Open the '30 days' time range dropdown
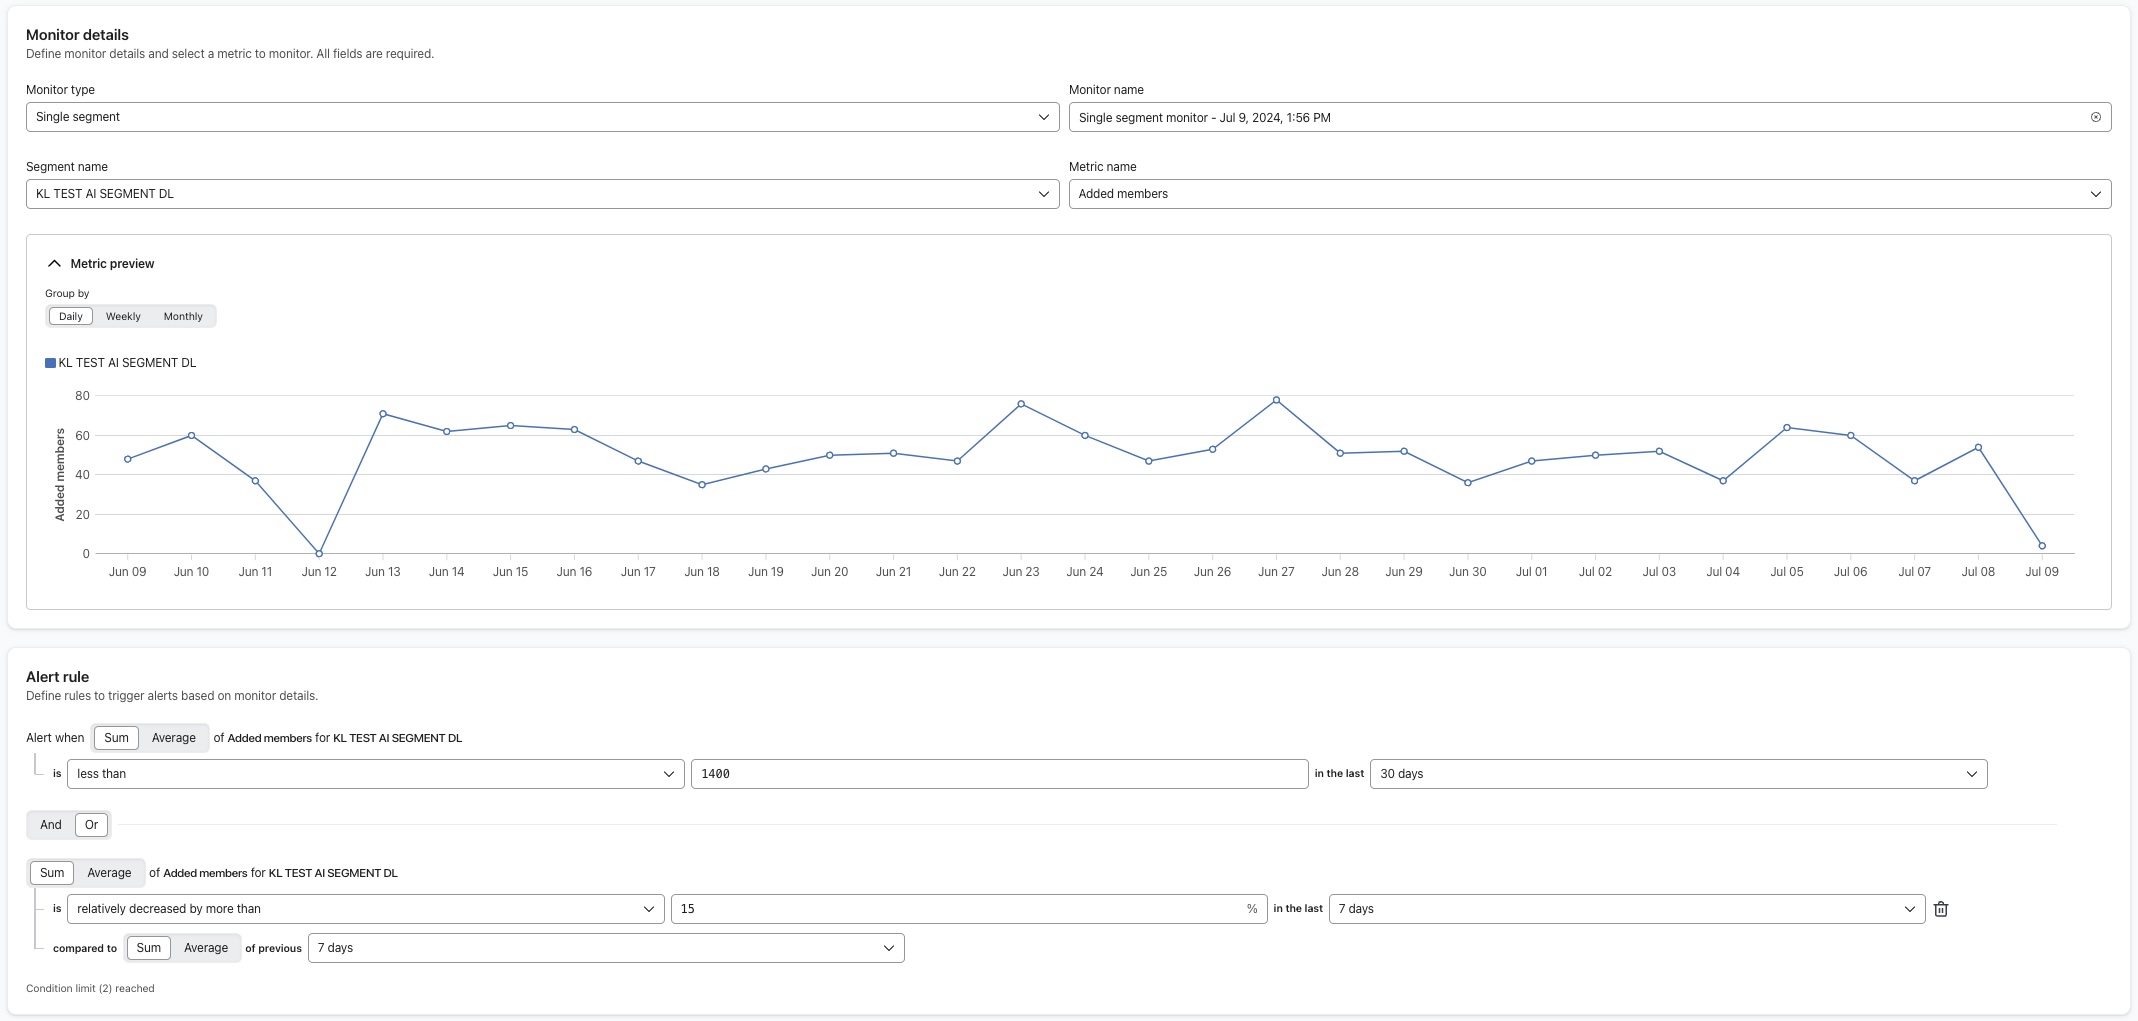The height and width of the screenshot is (1021, 2138). (1678, 773)
